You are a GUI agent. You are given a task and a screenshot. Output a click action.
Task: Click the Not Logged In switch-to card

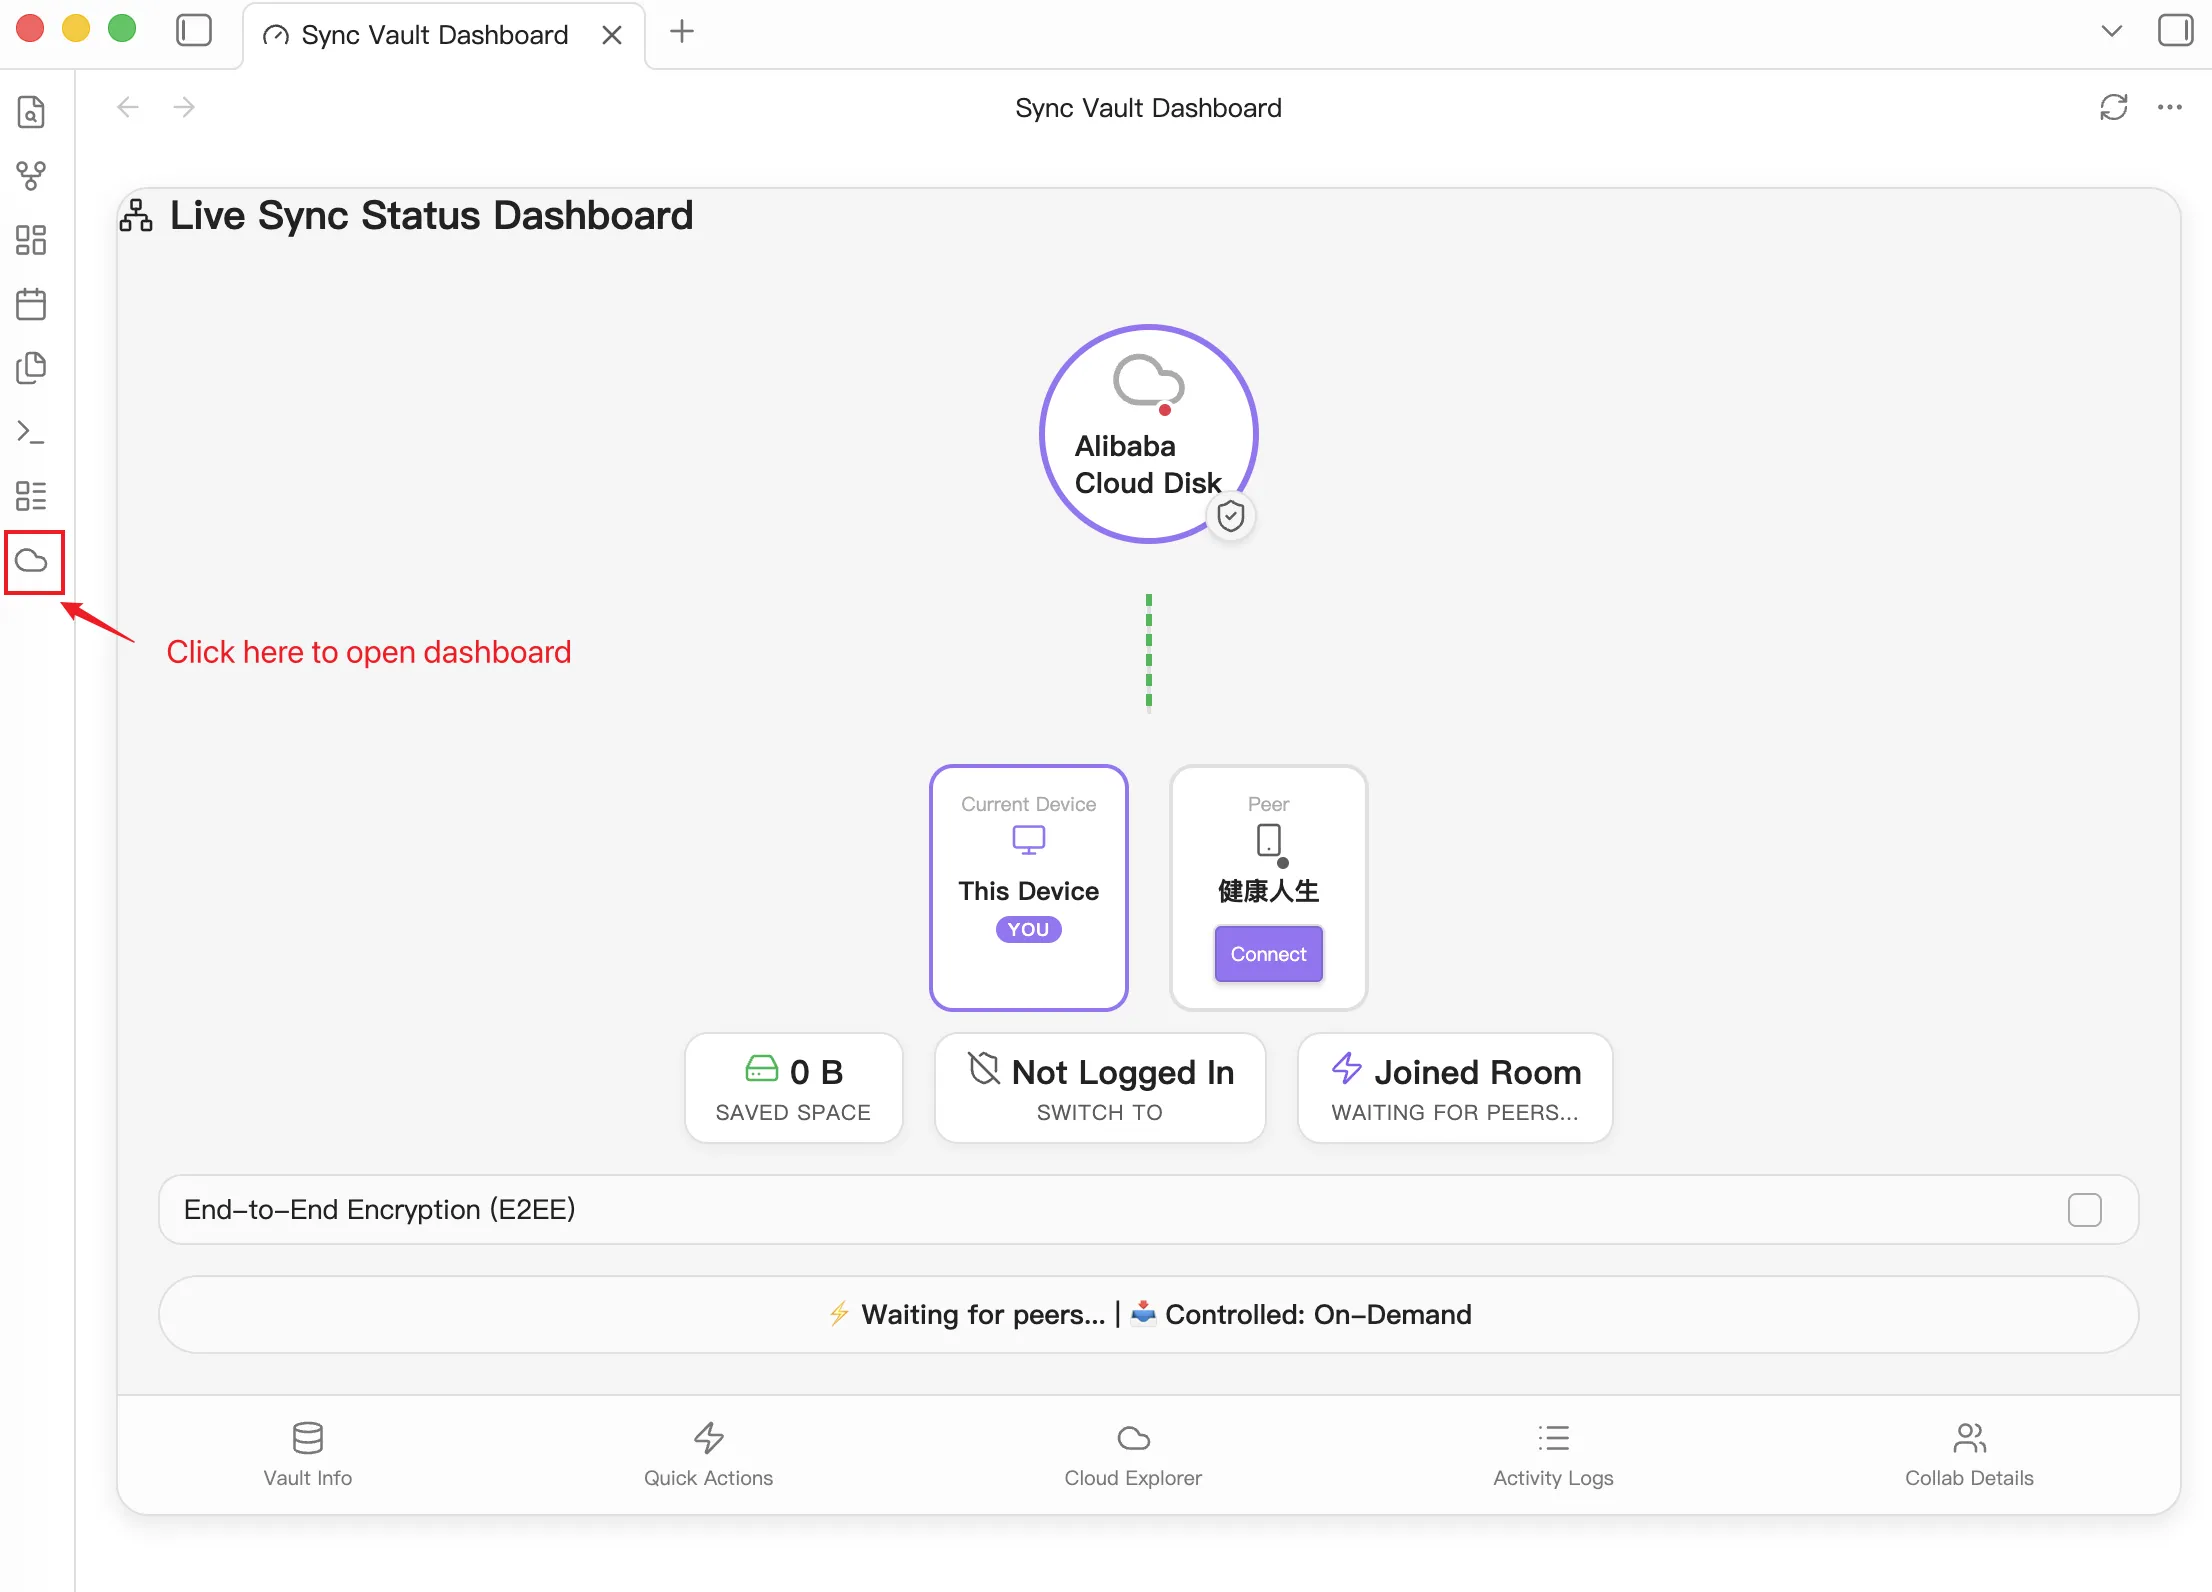click(1099, 1088)
